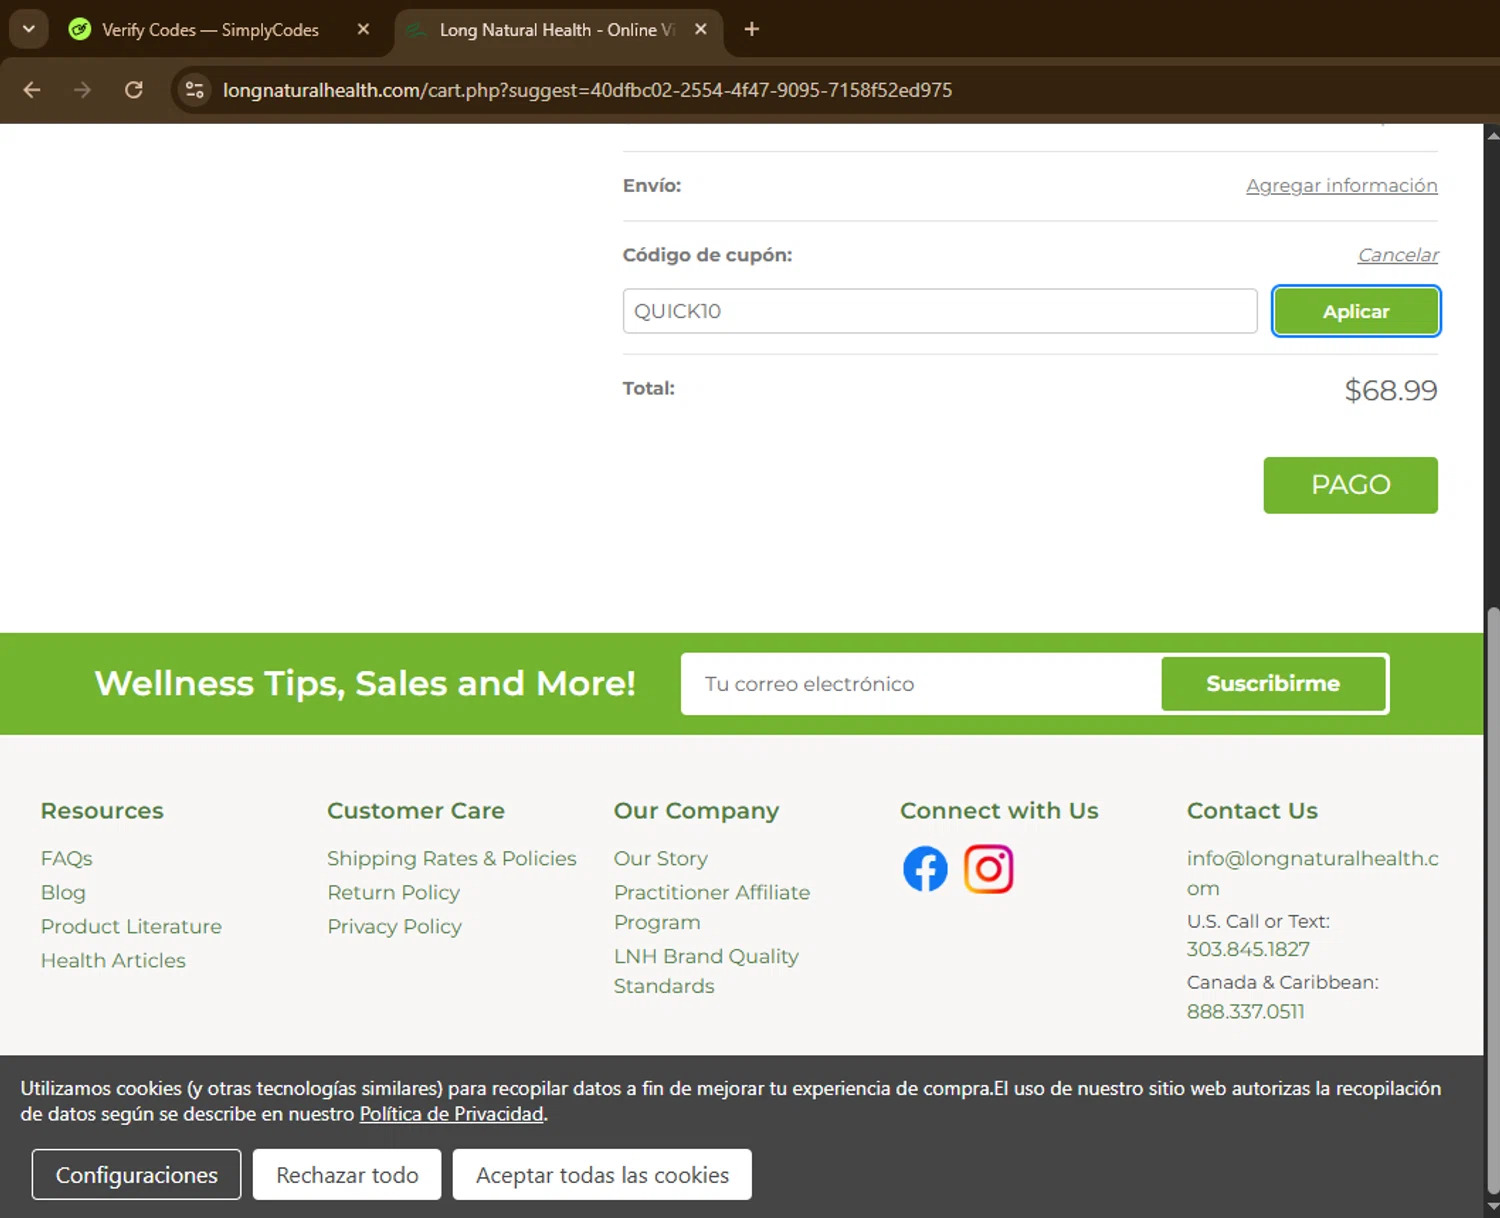Image resolution: width=1500 pixels, height=1218 pixels.
Task: Switch to the Verify Codes SimplyCodes tab
Action: [209, 29]
